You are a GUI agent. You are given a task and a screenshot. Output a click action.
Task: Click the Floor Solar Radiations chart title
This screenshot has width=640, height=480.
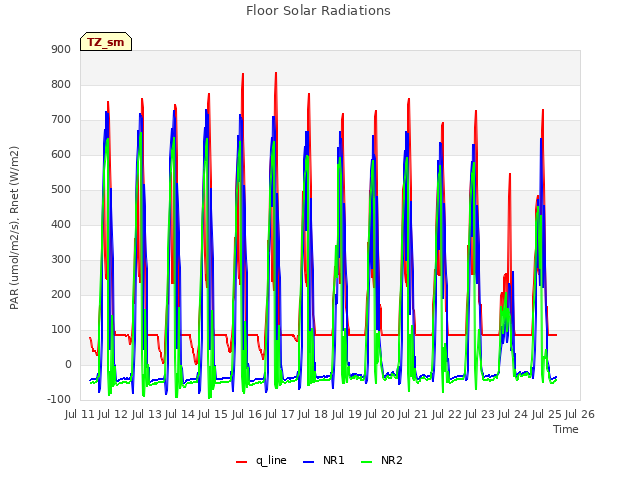pyautogui.click(x=318, y=10)
